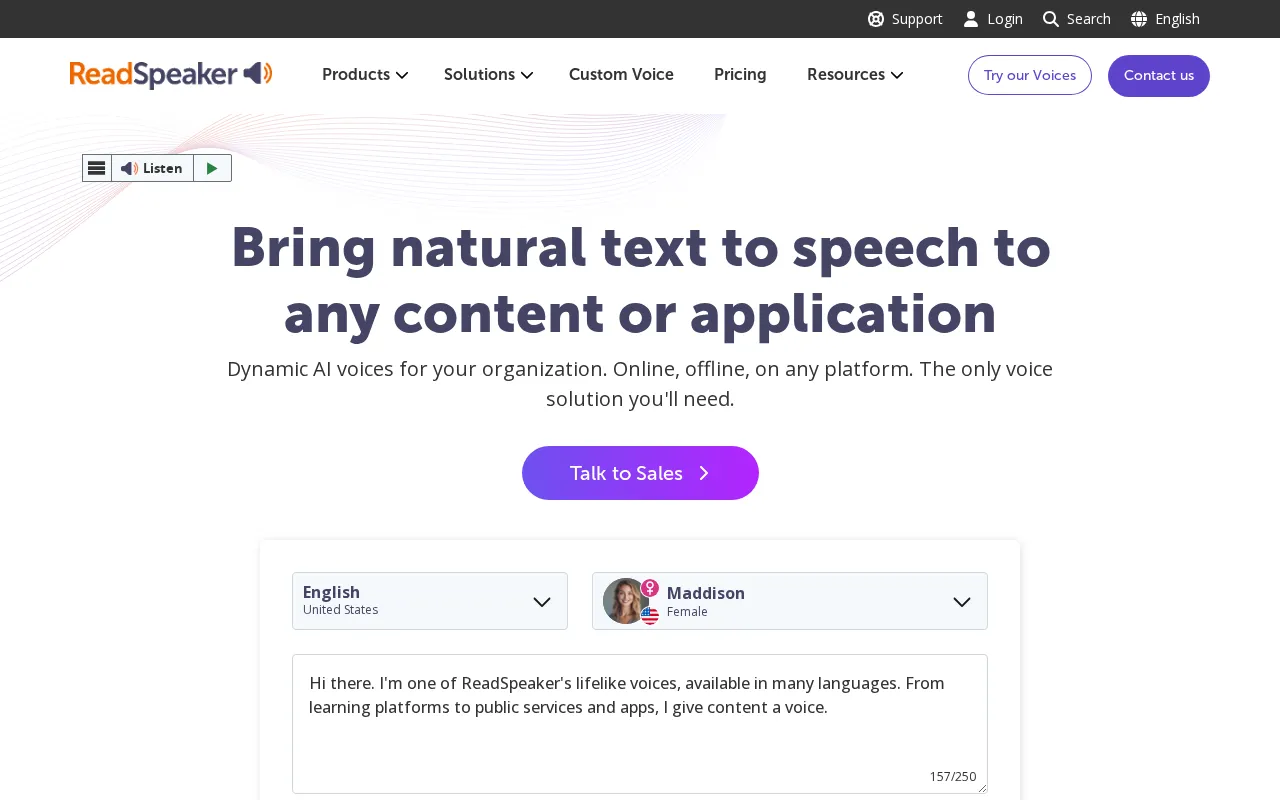
Task: Open the Maddison voice dropdown
Action: coord(790,601)
